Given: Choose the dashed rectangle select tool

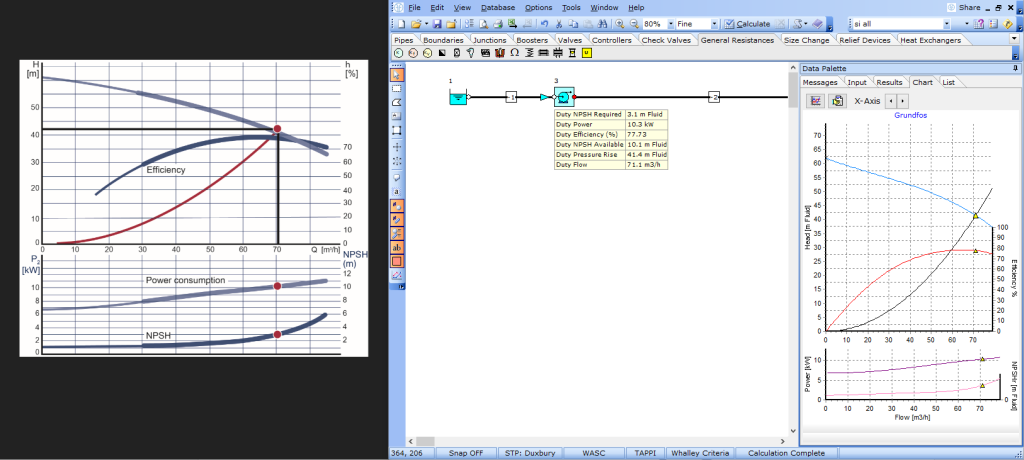Looking at the screenshot, I should tap(396, 88).
